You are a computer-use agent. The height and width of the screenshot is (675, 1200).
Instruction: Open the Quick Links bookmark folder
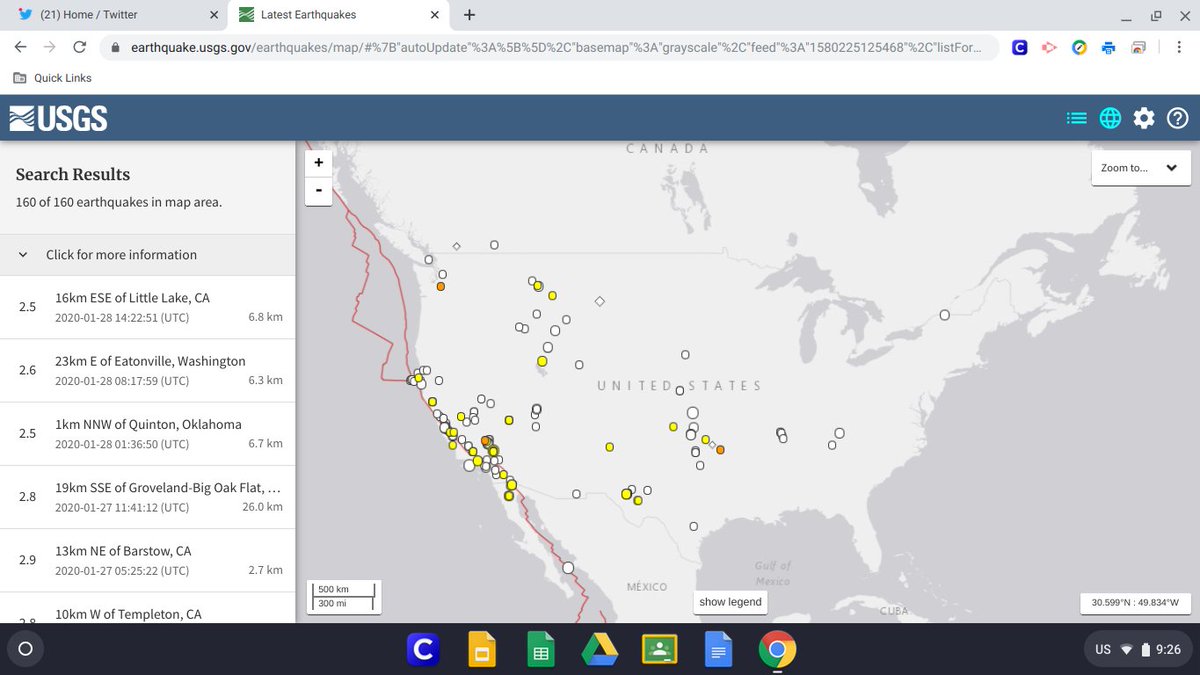[52, 78]
